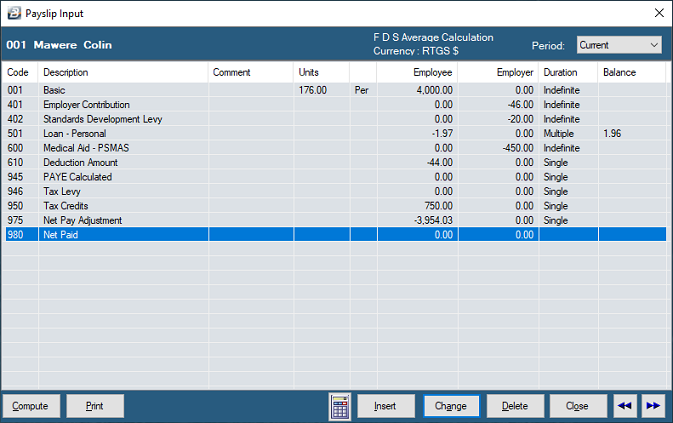Click the 750.00 tax credits amount
The height and width of the screenshot is (423, 673).
[439, 206]
